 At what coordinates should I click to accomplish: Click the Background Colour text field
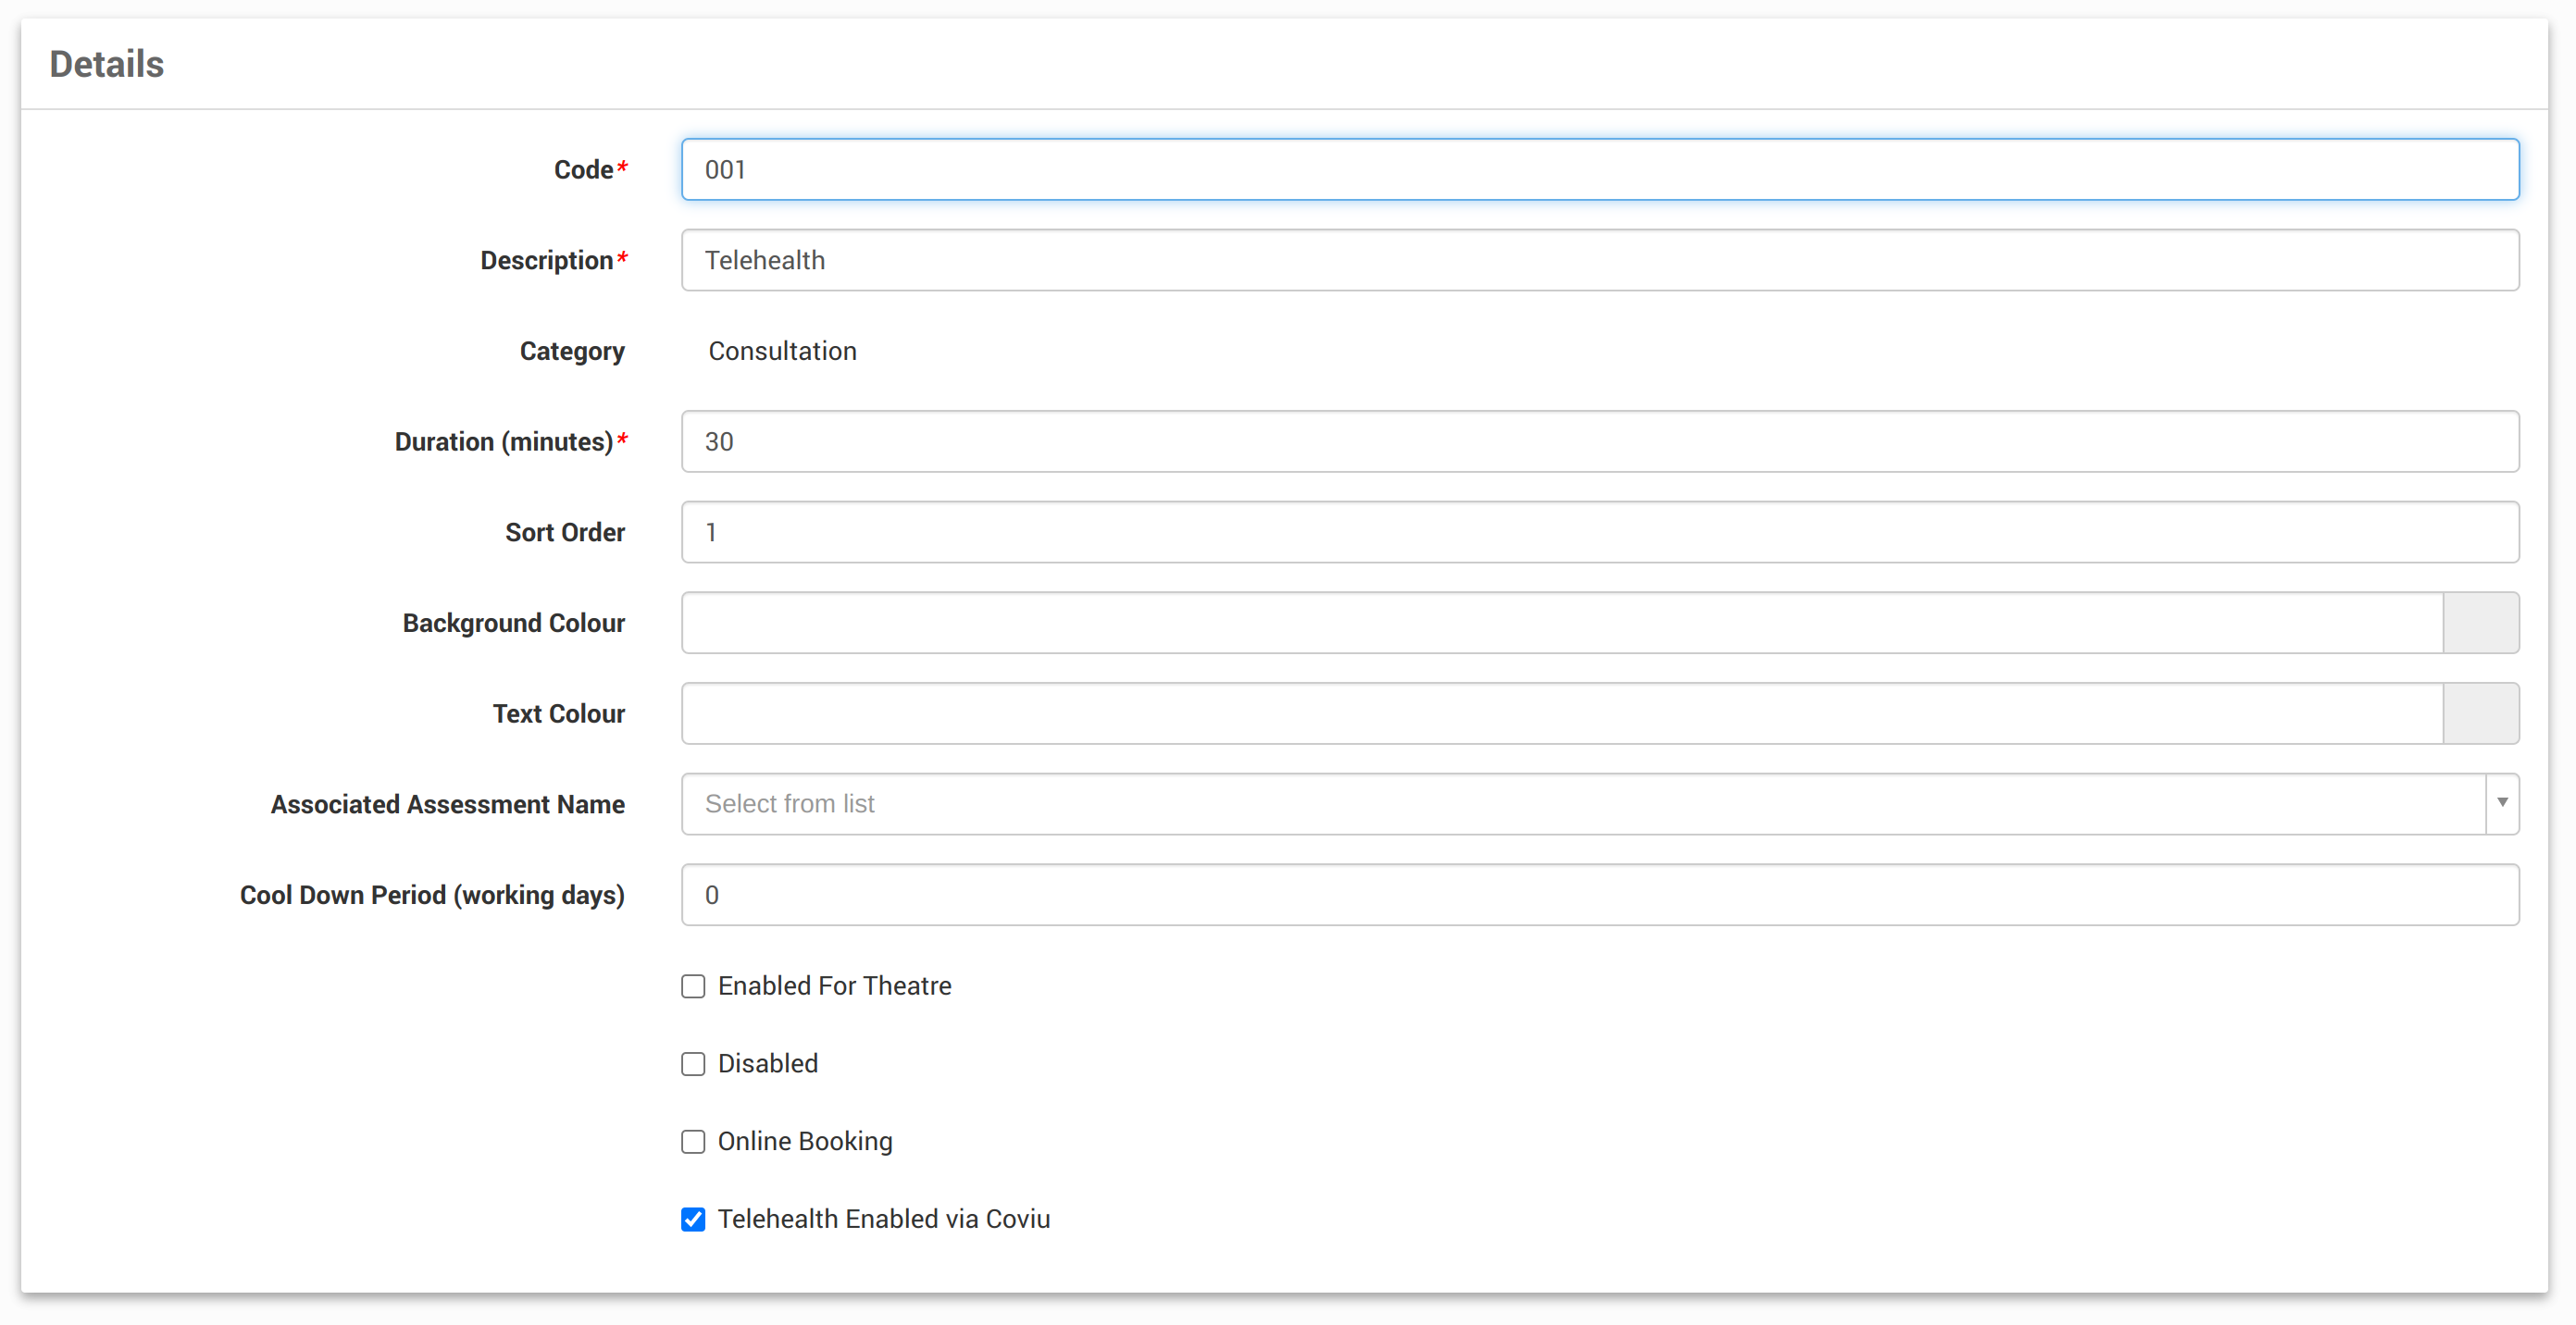pyautogui.click(x=1561, y=623)
